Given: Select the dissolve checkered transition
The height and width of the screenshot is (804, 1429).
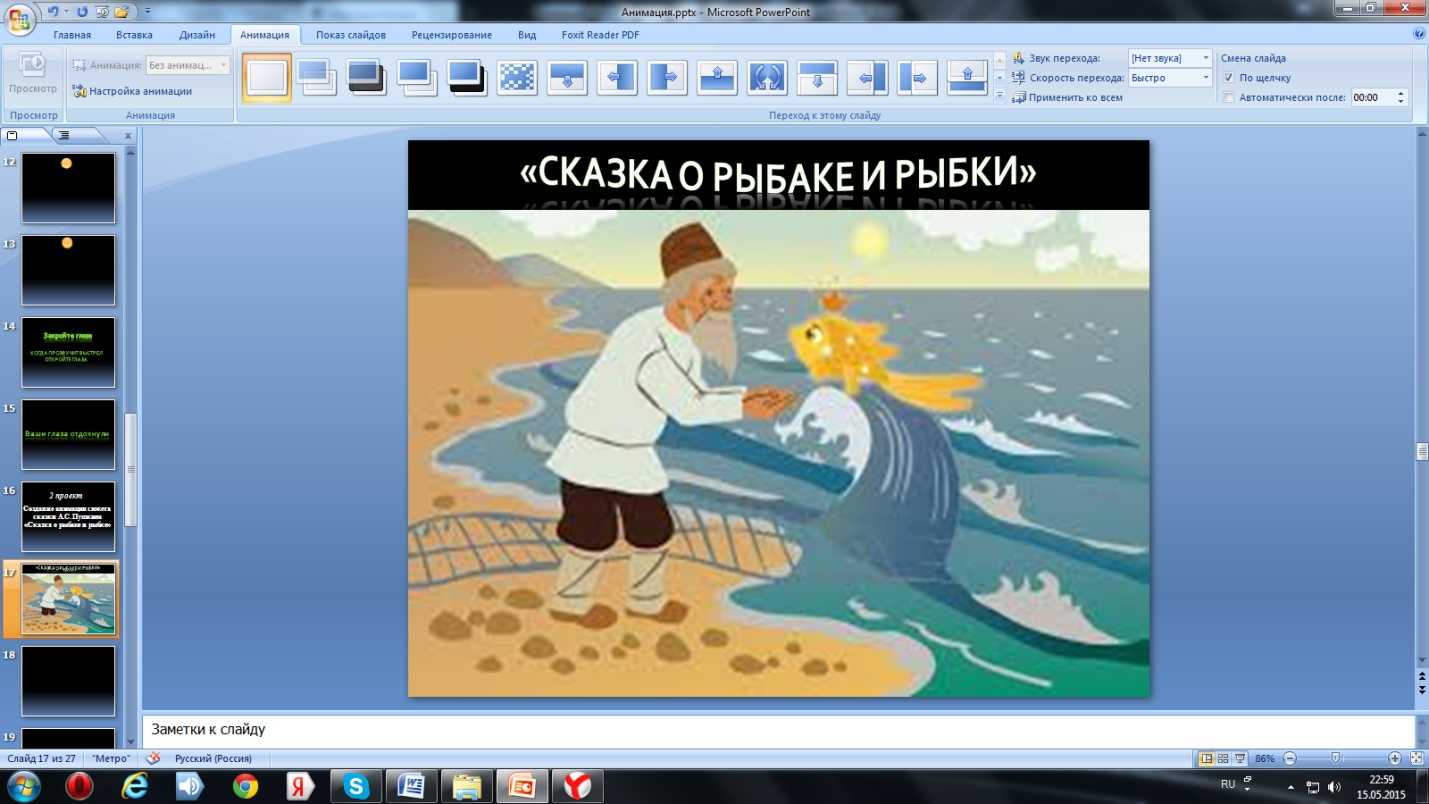Looking at the screenshot, I should point(517,77).
